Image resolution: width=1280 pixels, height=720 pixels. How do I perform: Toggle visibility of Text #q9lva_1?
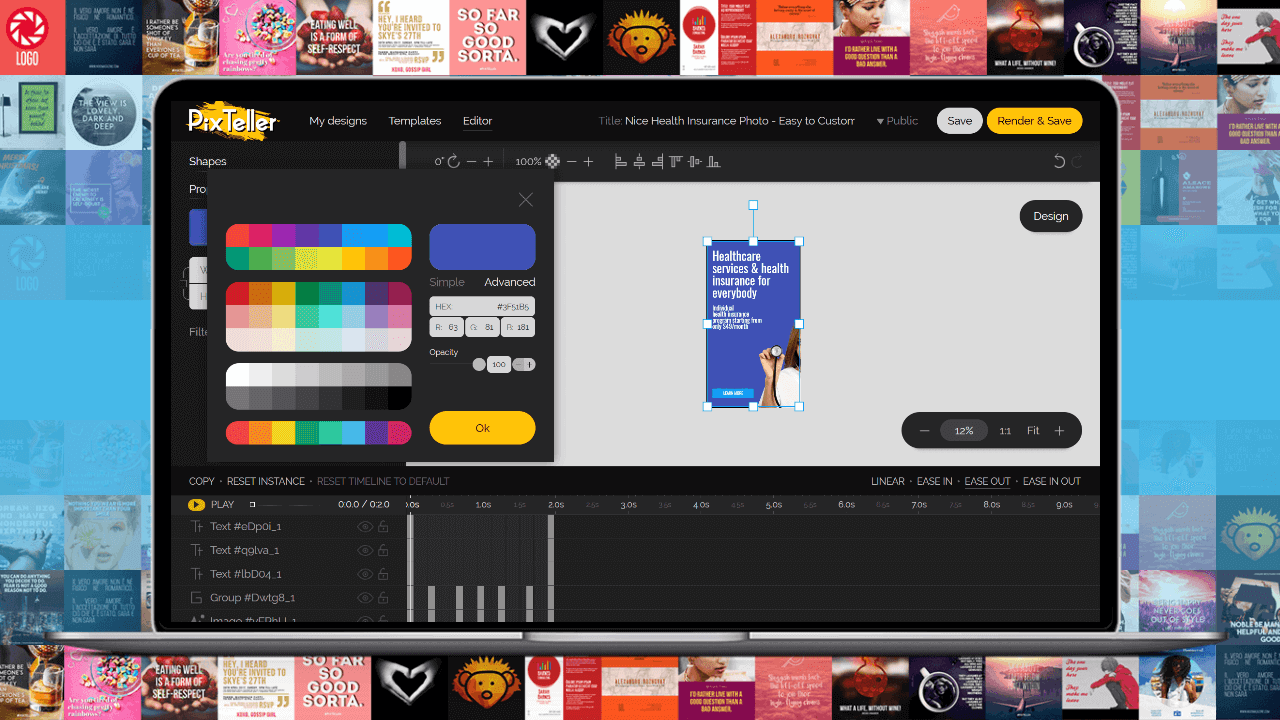[365, 550]
